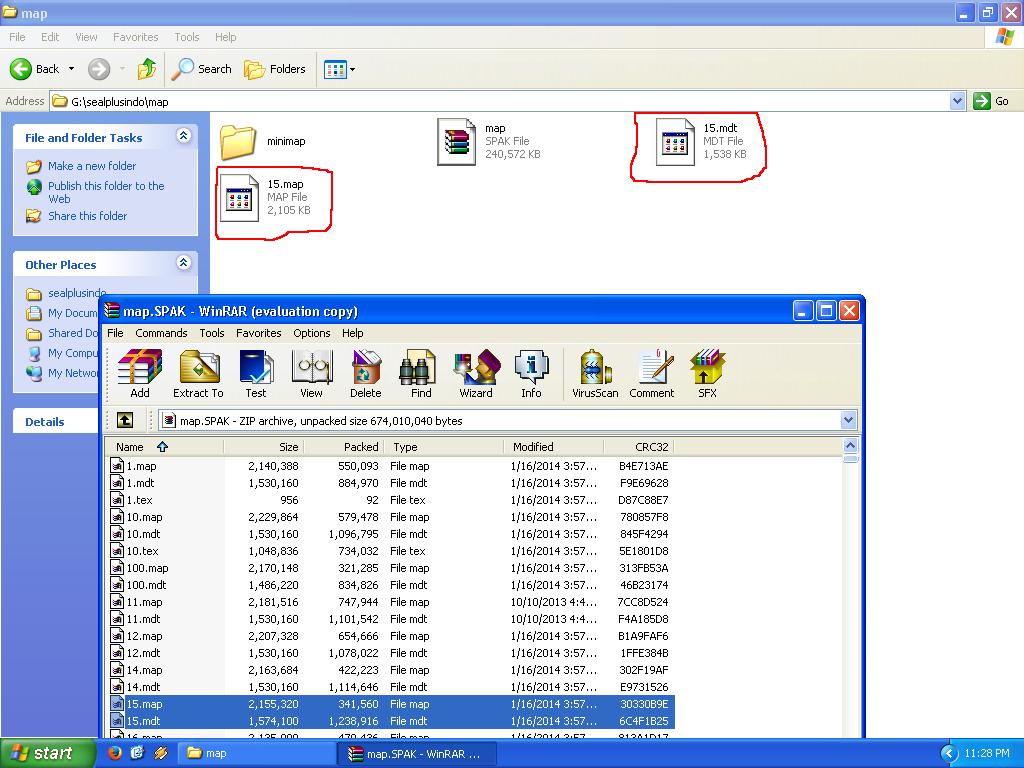Start VirusScan on archive
This screenshot has width=1024, height=768.
[x=595, y=374]
